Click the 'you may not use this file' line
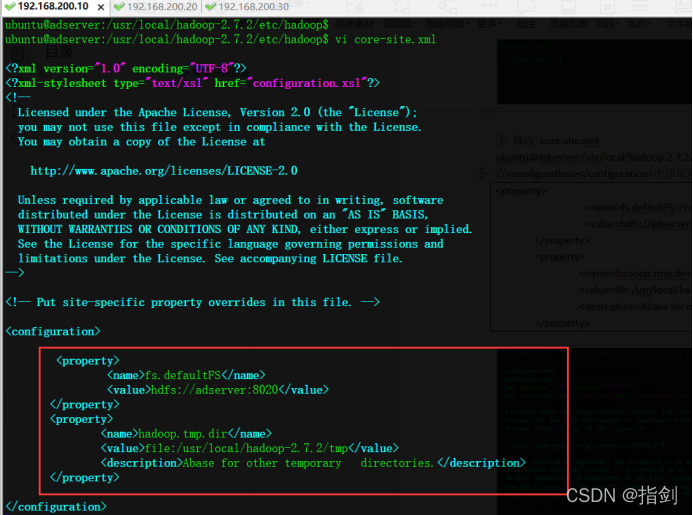693x515 pixels. tap(220, 127)
